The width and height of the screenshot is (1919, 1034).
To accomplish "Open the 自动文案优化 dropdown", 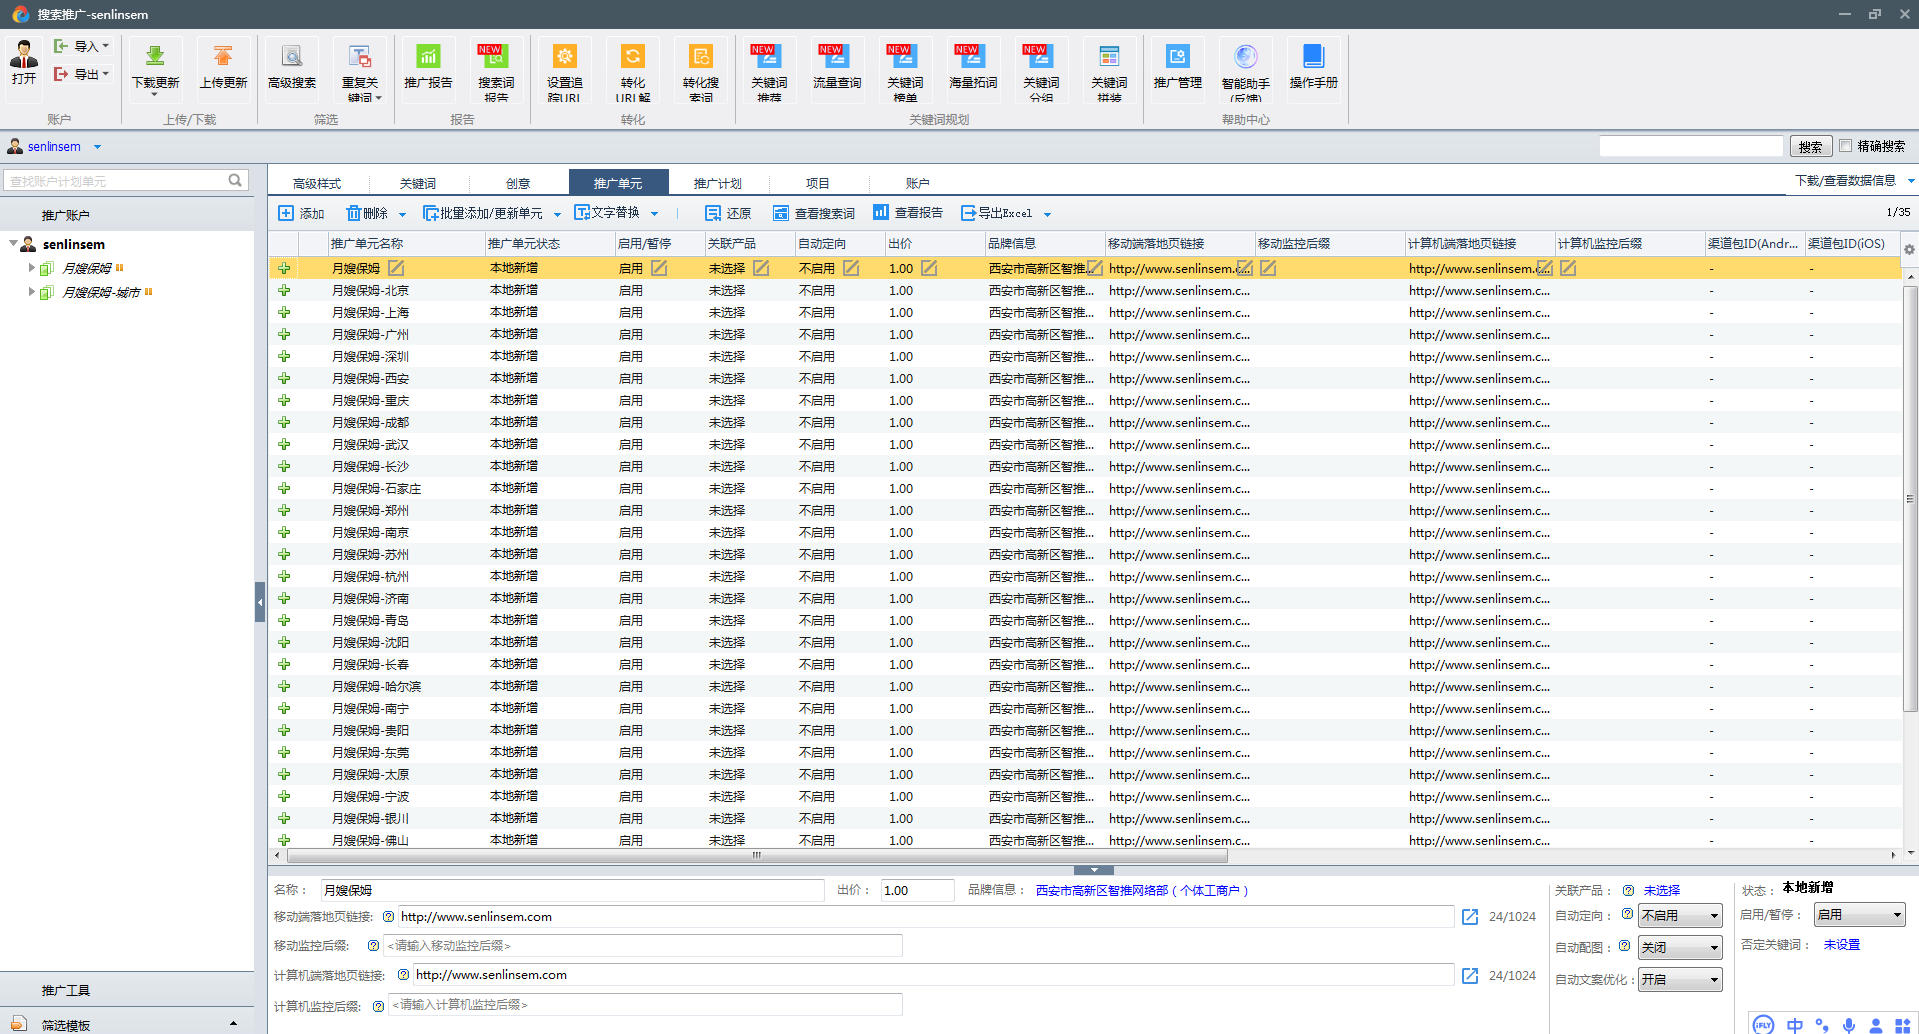I will (x=1680, y=980).
